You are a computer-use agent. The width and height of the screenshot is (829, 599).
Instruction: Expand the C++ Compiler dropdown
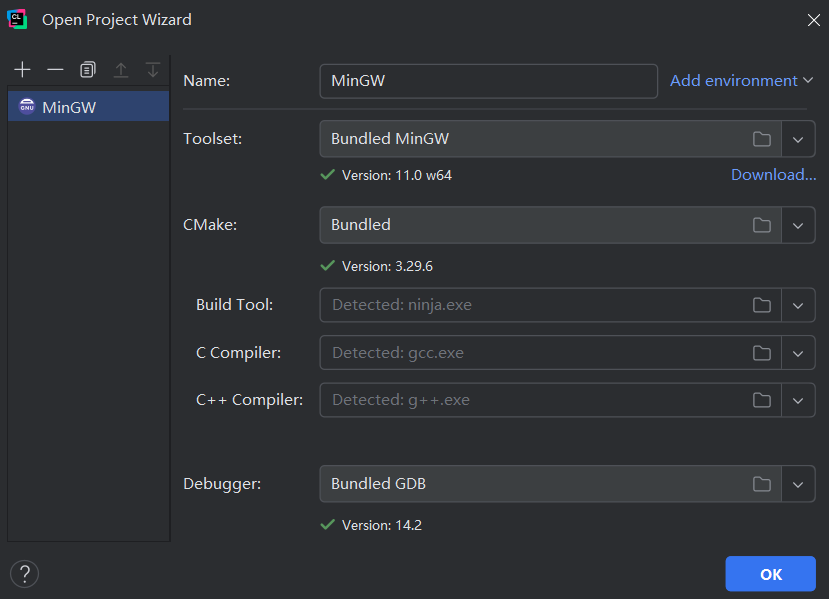pyautogui.click(x=798, y=400)
